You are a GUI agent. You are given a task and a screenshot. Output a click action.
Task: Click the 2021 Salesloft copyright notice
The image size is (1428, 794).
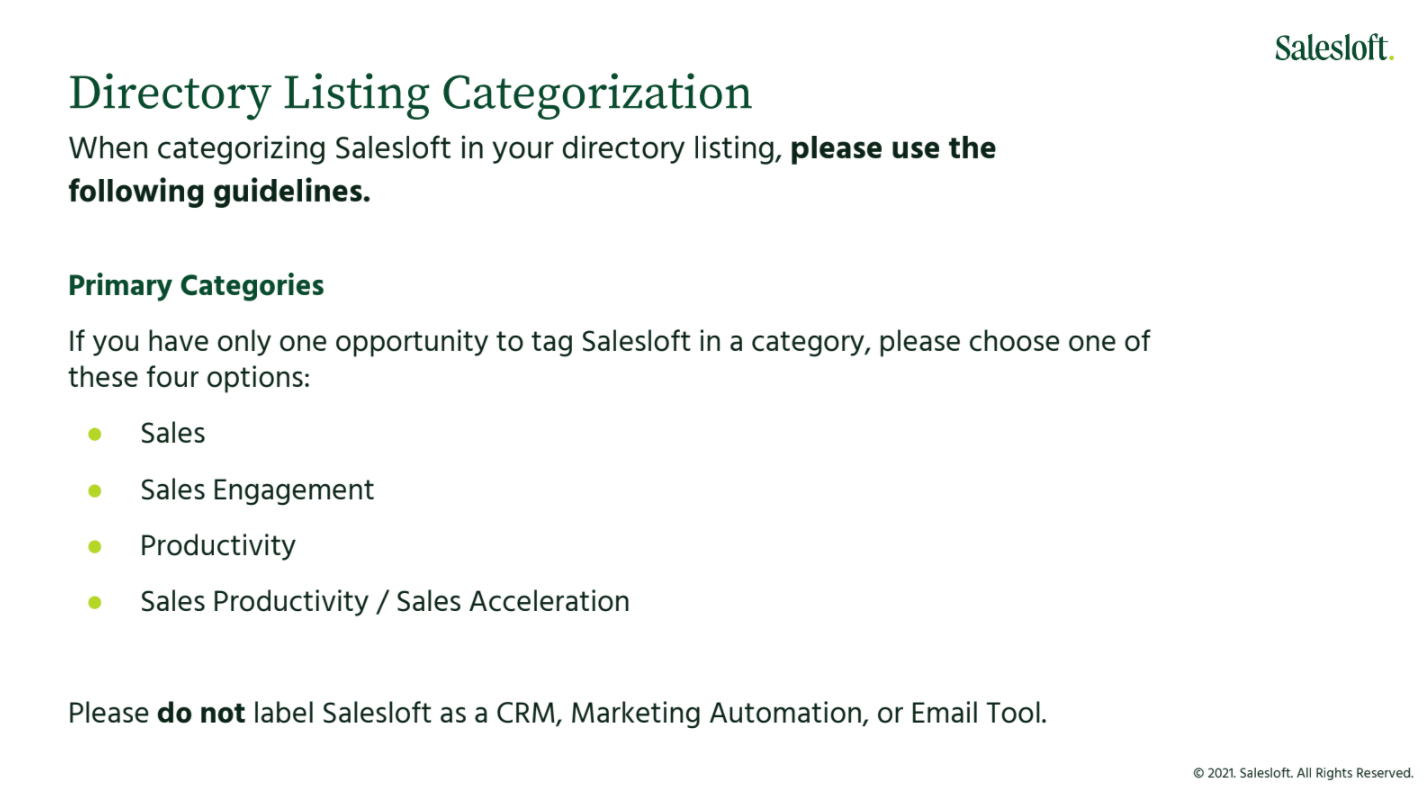point(1303,773)
